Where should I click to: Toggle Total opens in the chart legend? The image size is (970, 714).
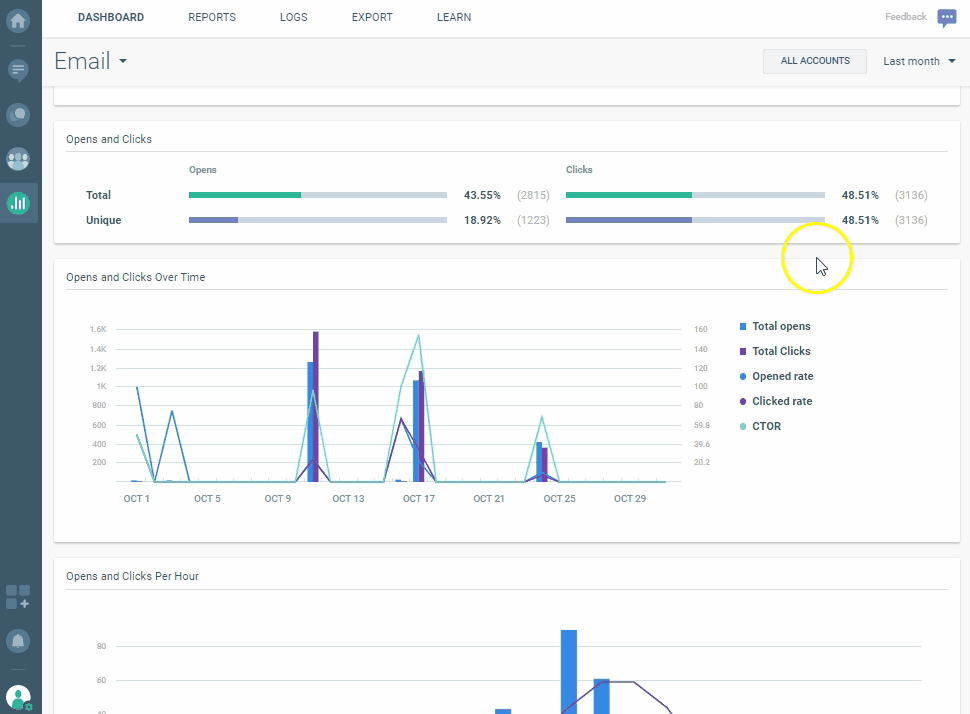click(780, 326)
